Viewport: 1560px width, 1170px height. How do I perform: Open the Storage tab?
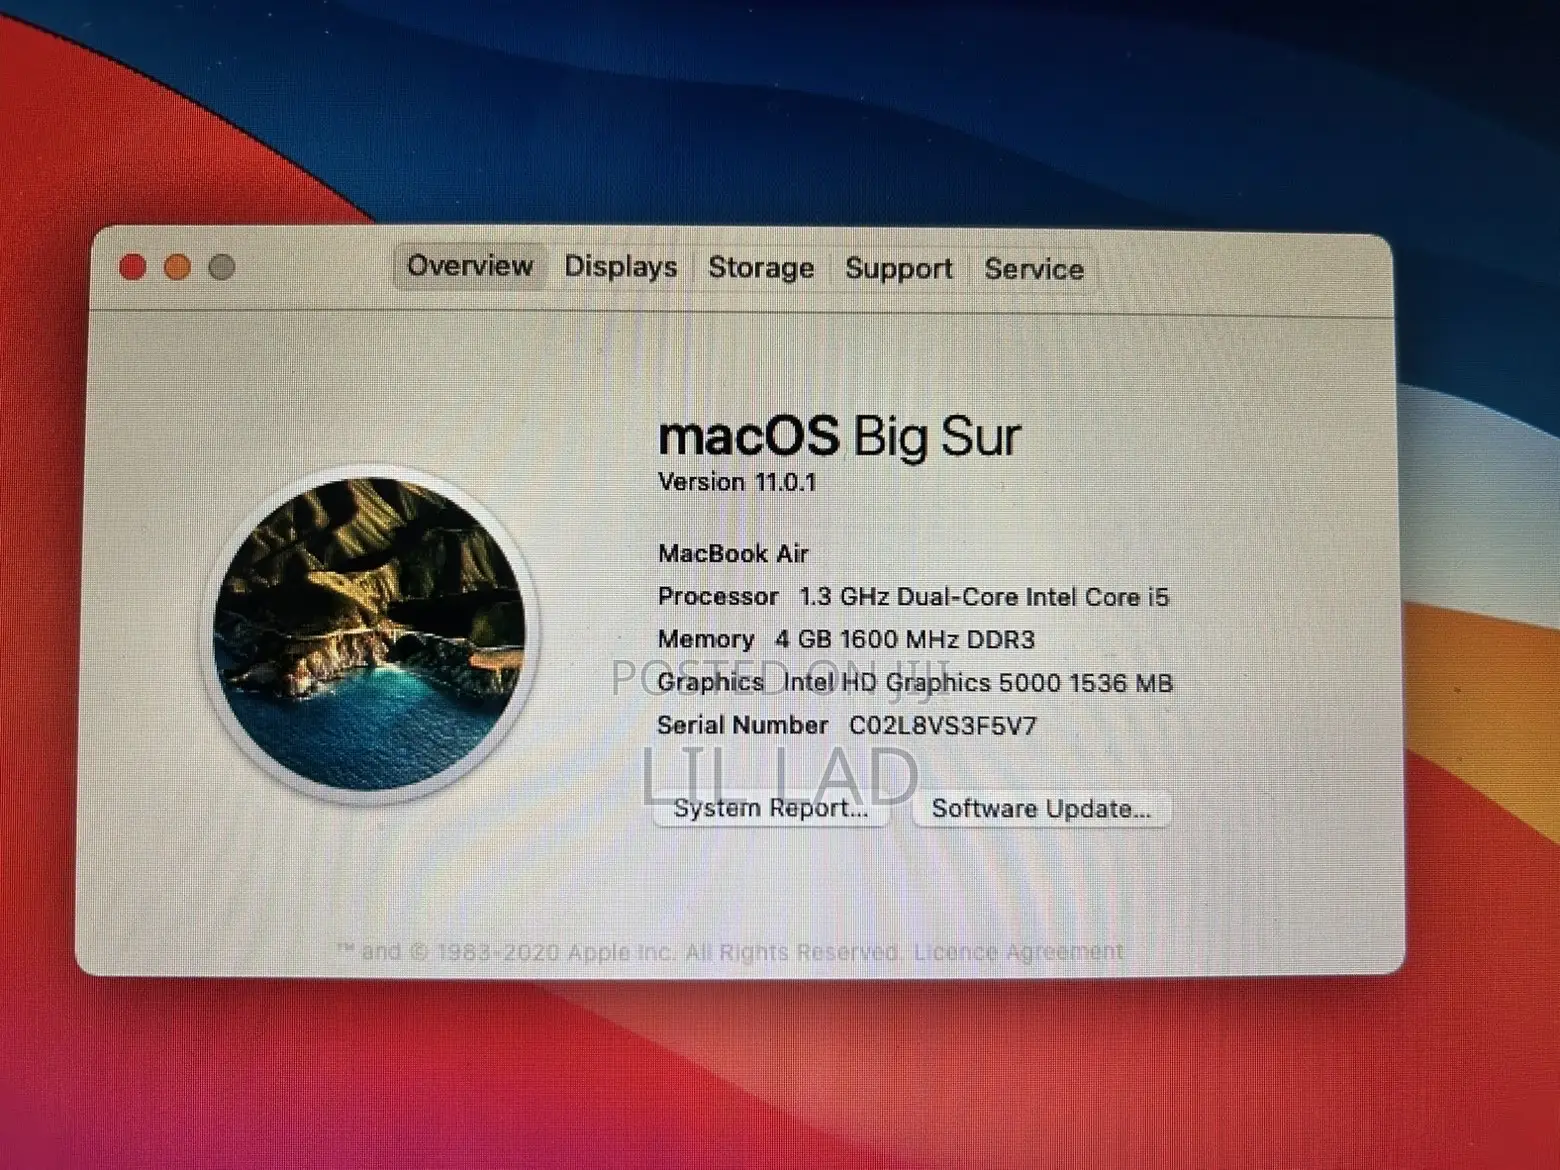[x=761, y=268]
